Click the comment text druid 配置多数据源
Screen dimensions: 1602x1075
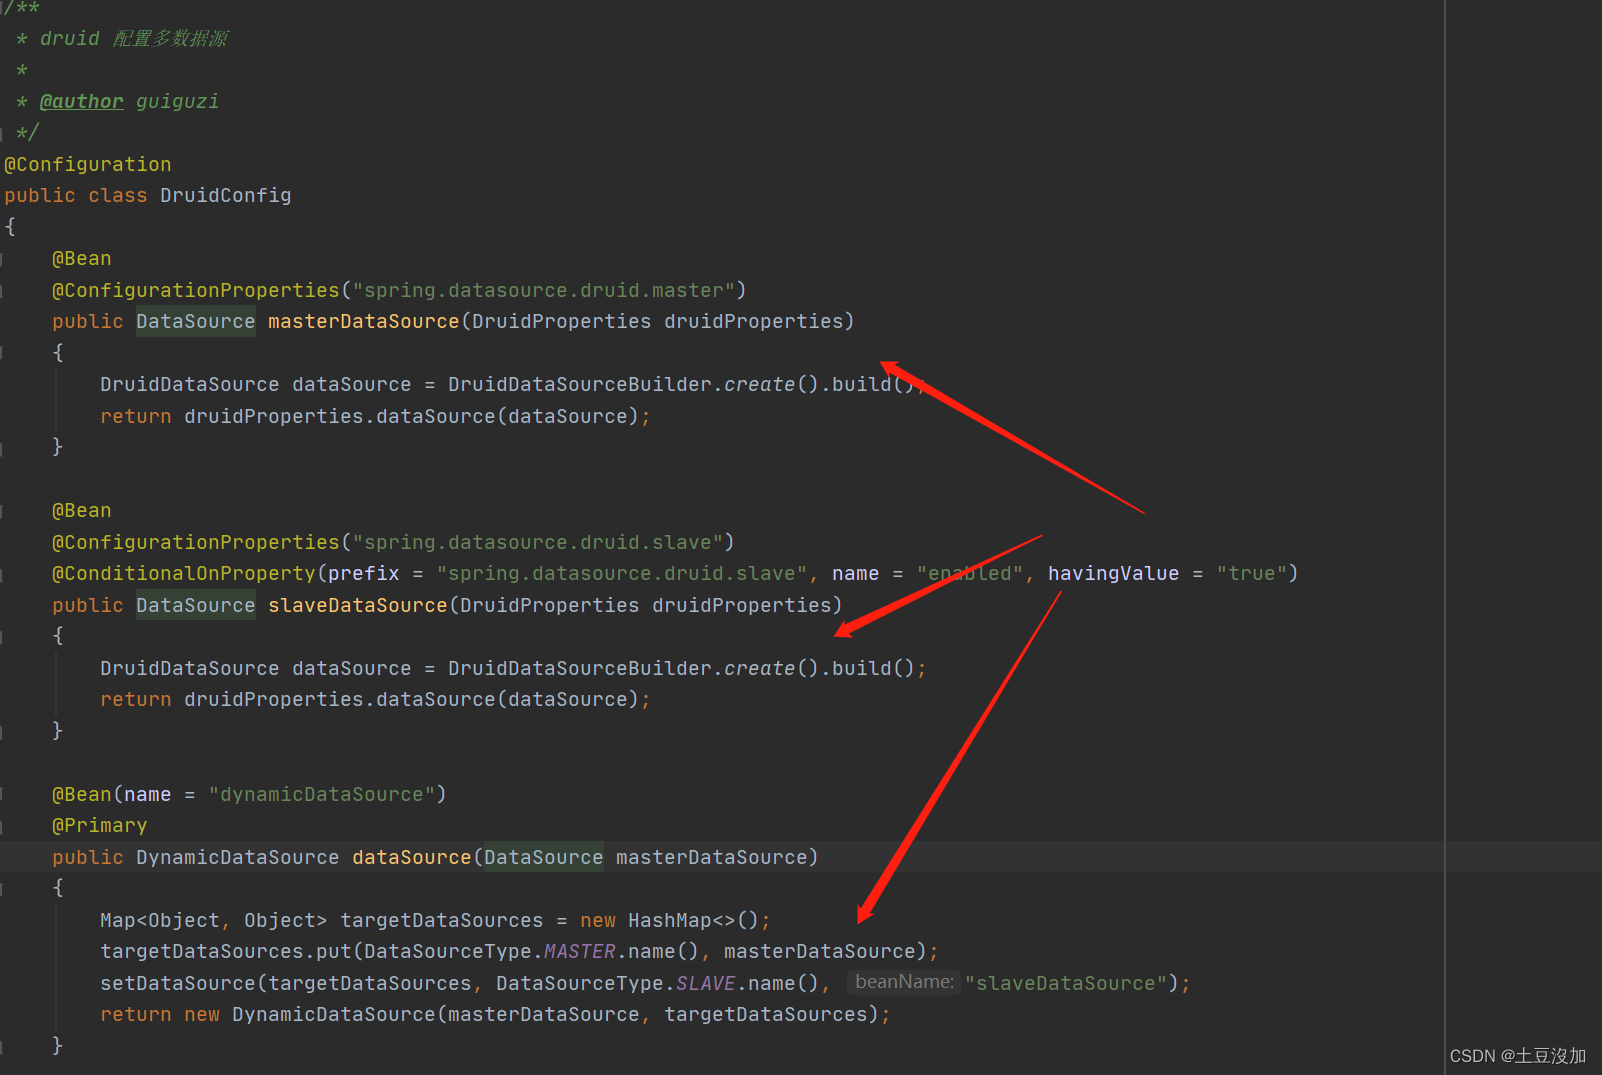pyautogui.click(x=134, y=38)
